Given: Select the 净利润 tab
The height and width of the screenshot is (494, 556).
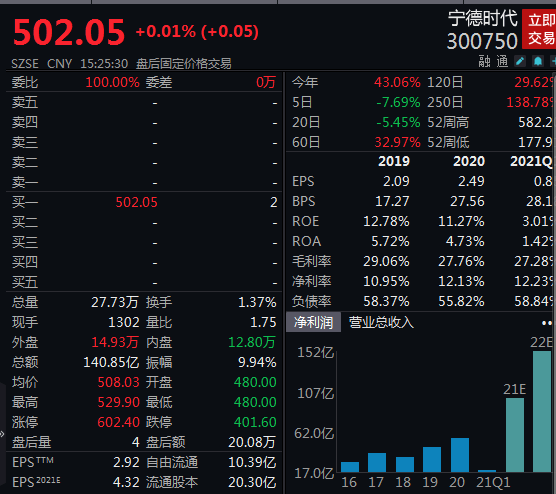Looking at the screenshot, I should [x=313, y=322].
